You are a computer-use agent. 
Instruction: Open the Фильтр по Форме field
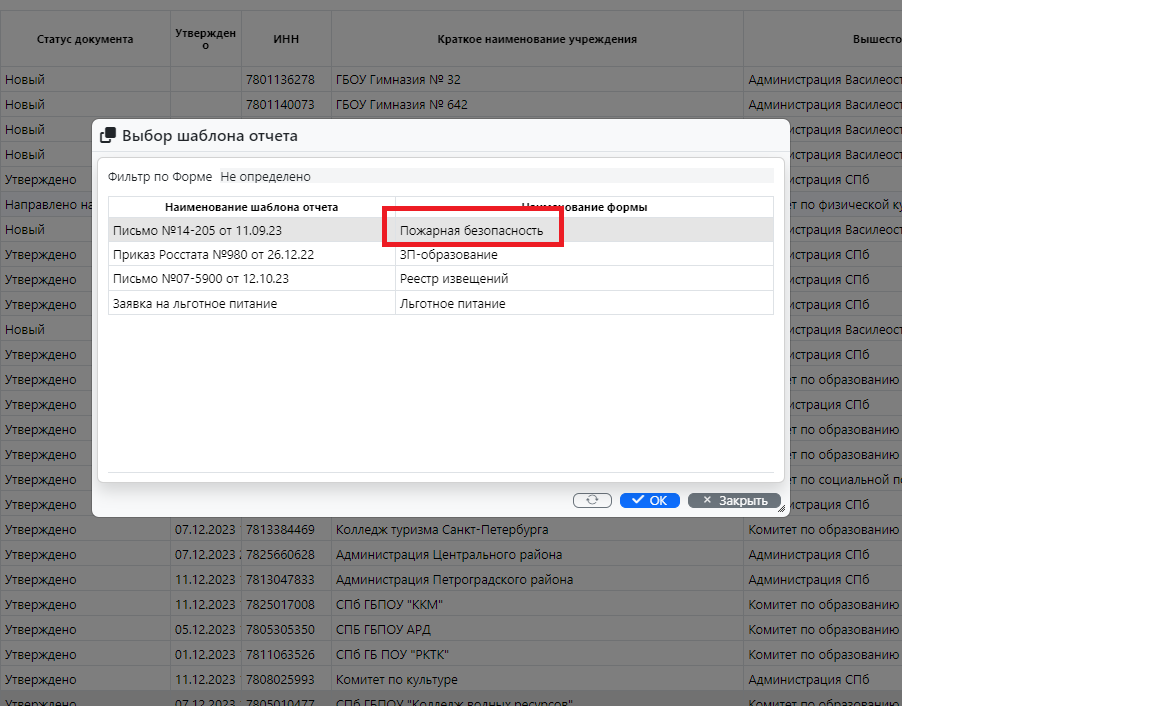coord(495,177)
